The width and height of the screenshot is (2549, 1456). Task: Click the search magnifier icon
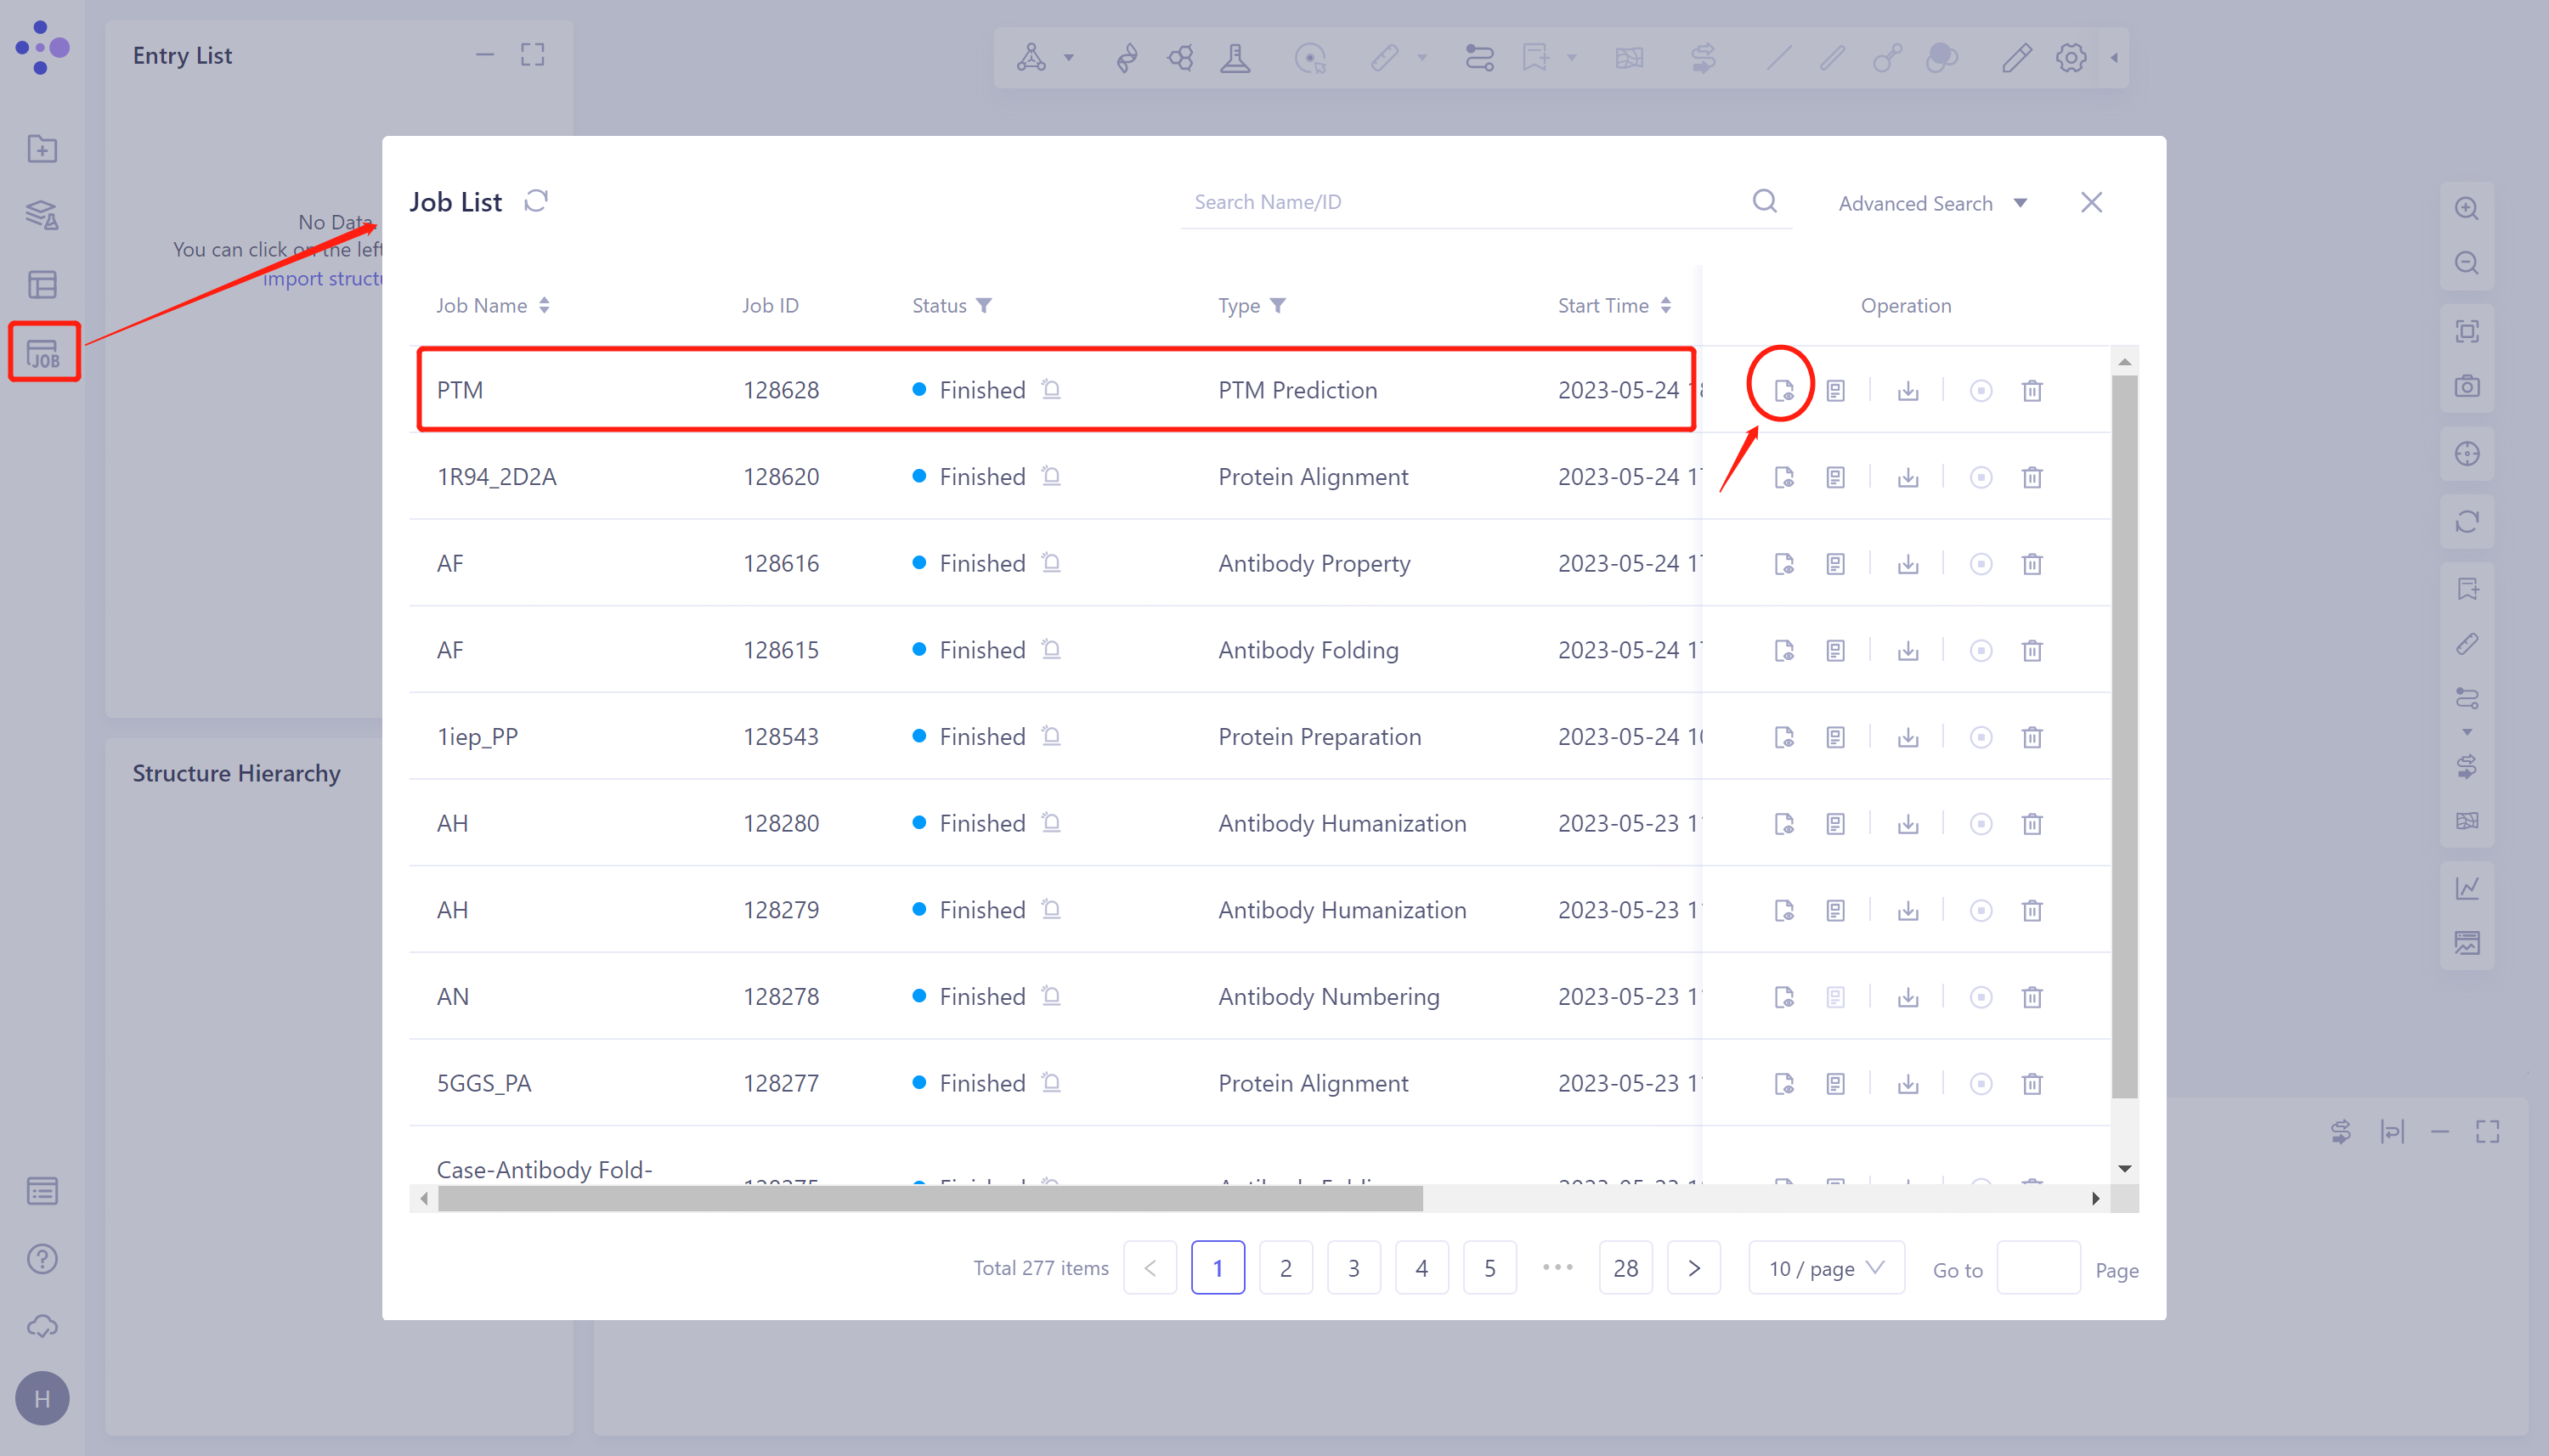tap(1765, 202)
